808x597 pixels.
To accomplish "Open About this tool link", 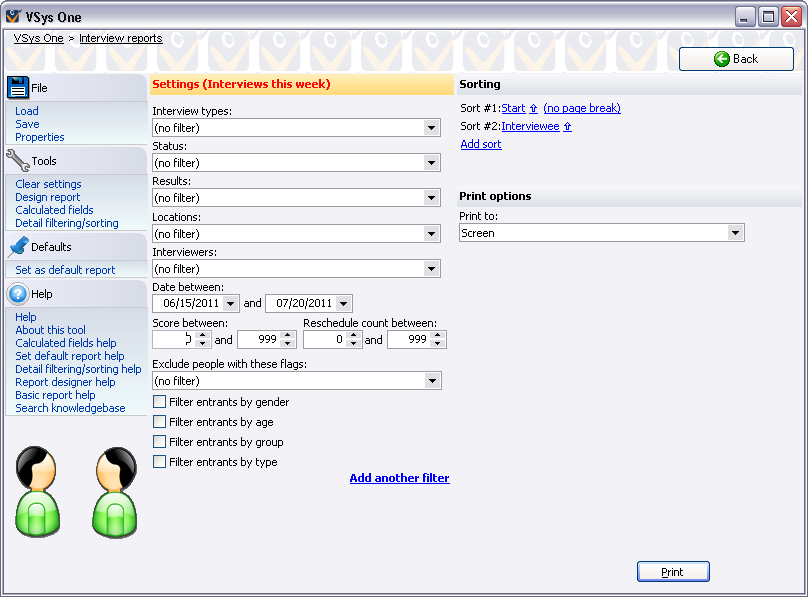I will pos(50,330).
